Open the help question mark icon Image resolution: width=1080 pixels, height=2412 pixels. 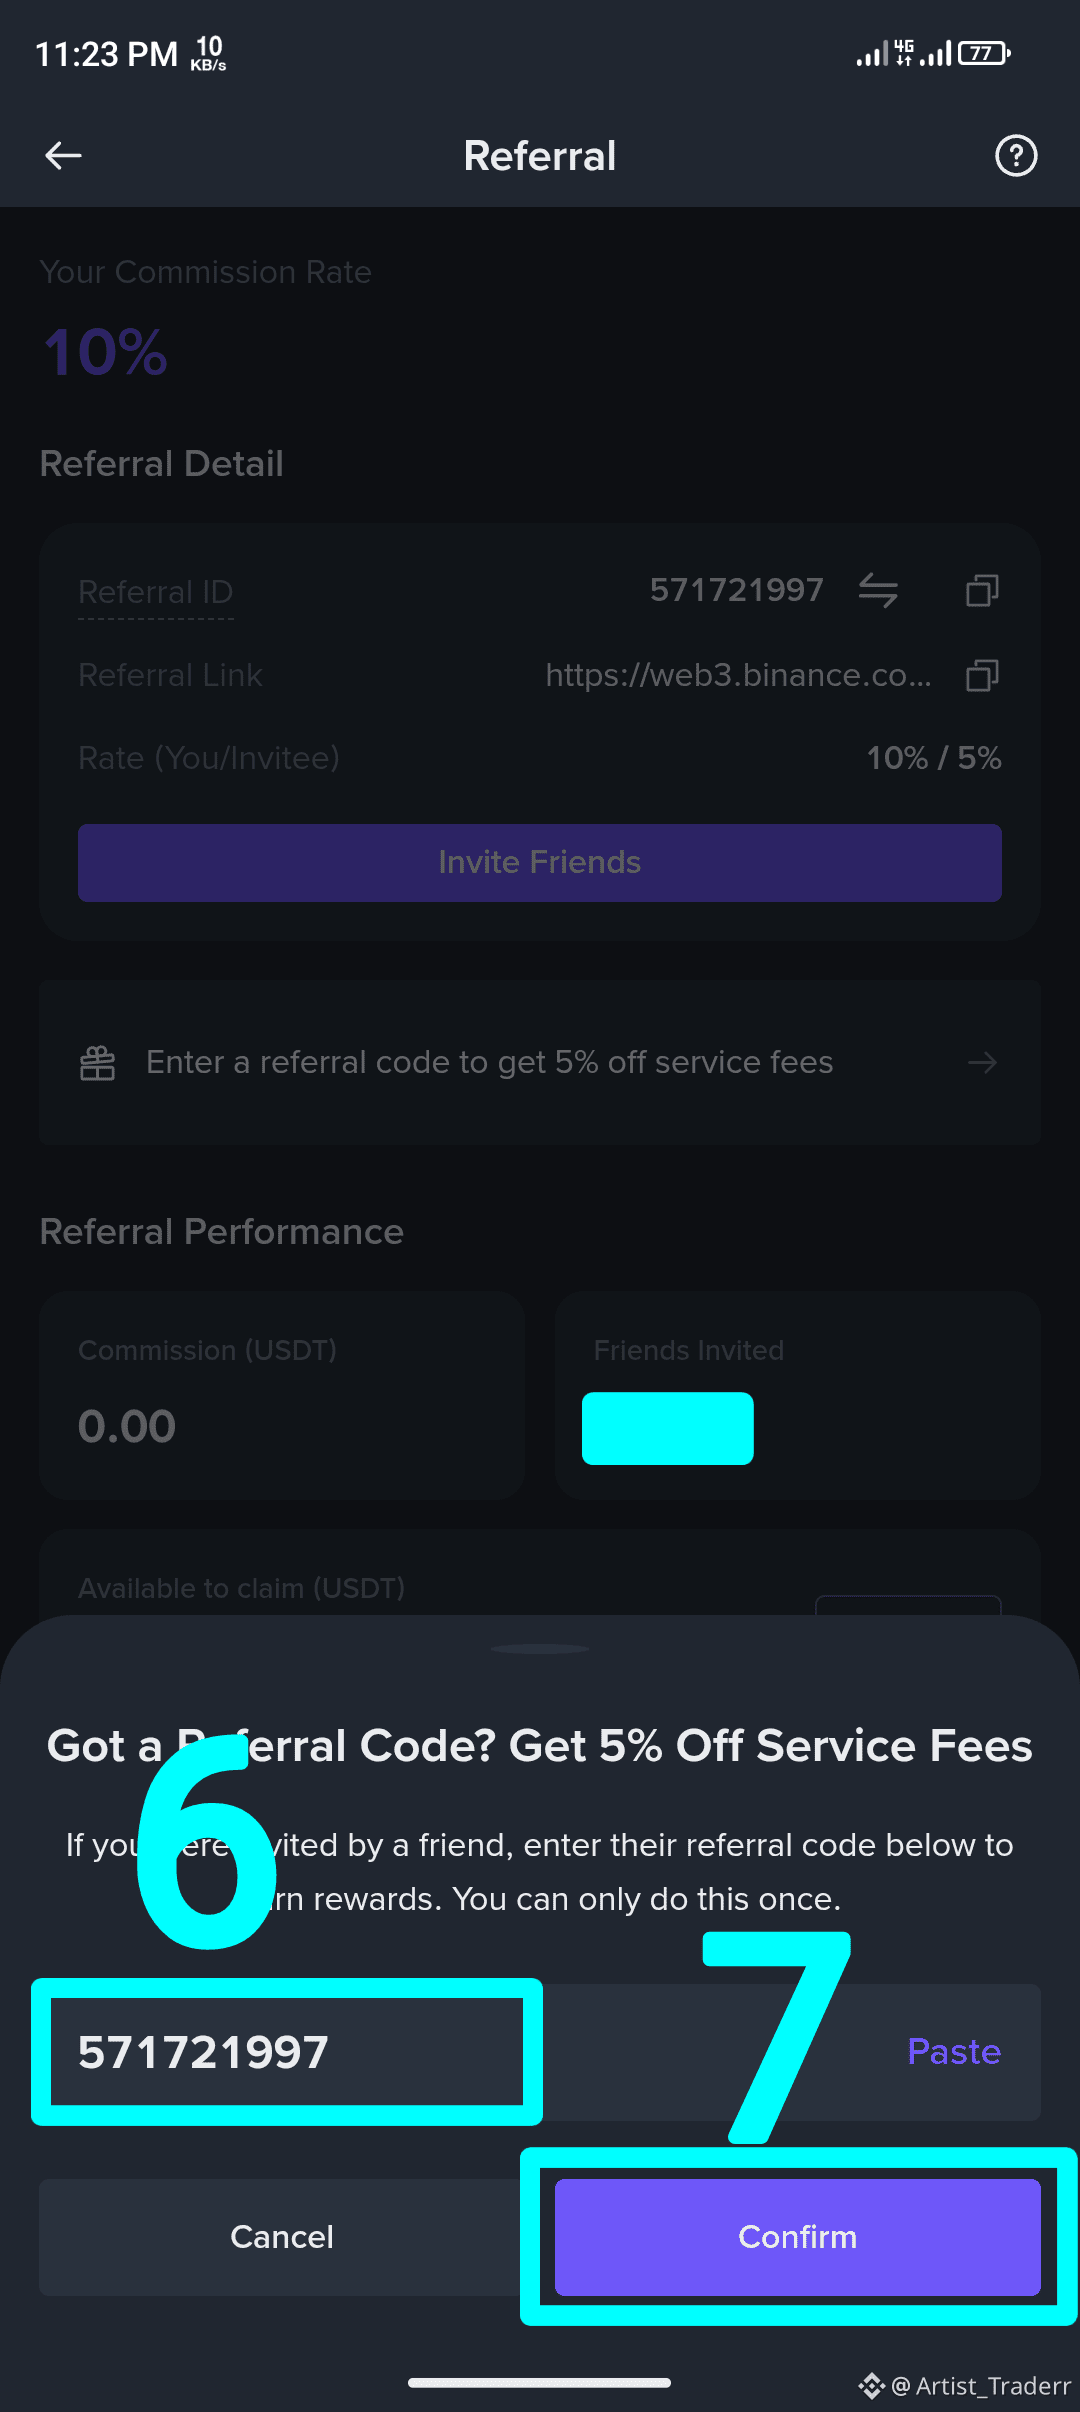tap(1016, 155)
